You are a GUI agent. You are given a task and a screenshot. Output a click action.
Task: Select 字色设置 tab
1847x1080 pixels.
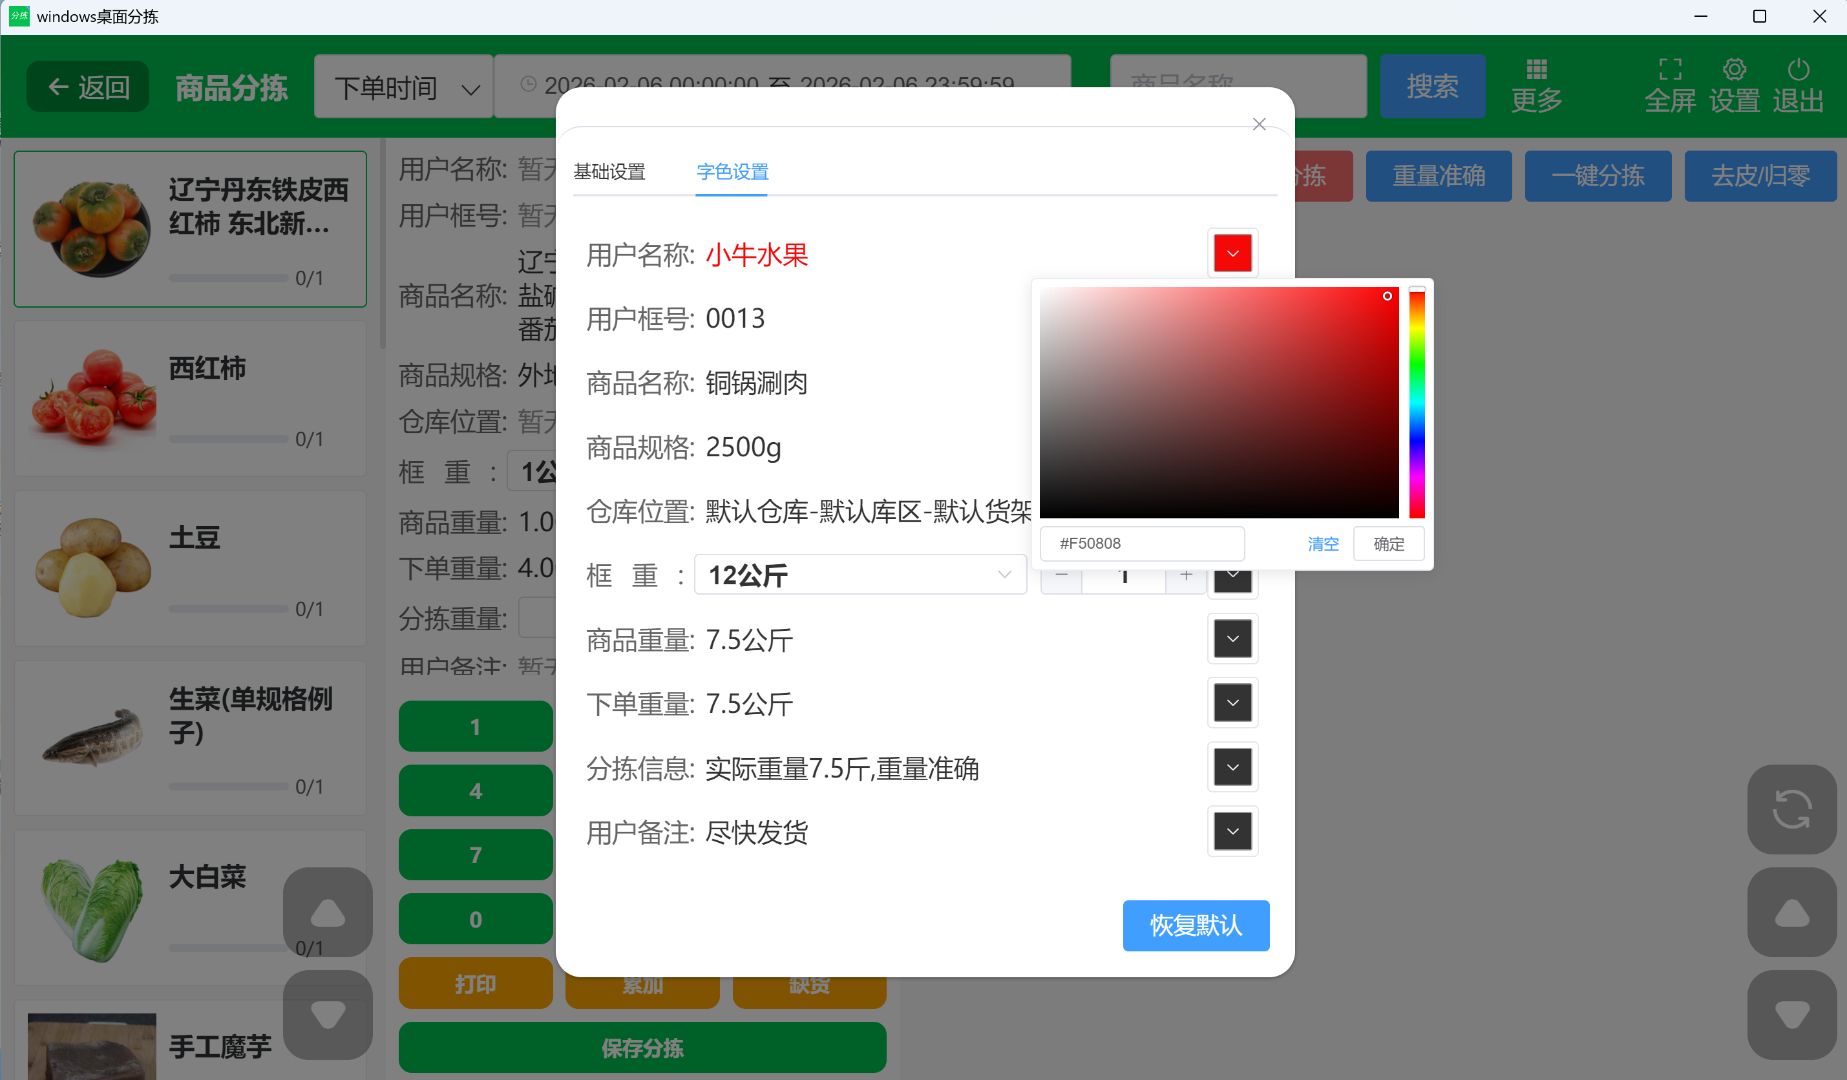coord(732,172)
